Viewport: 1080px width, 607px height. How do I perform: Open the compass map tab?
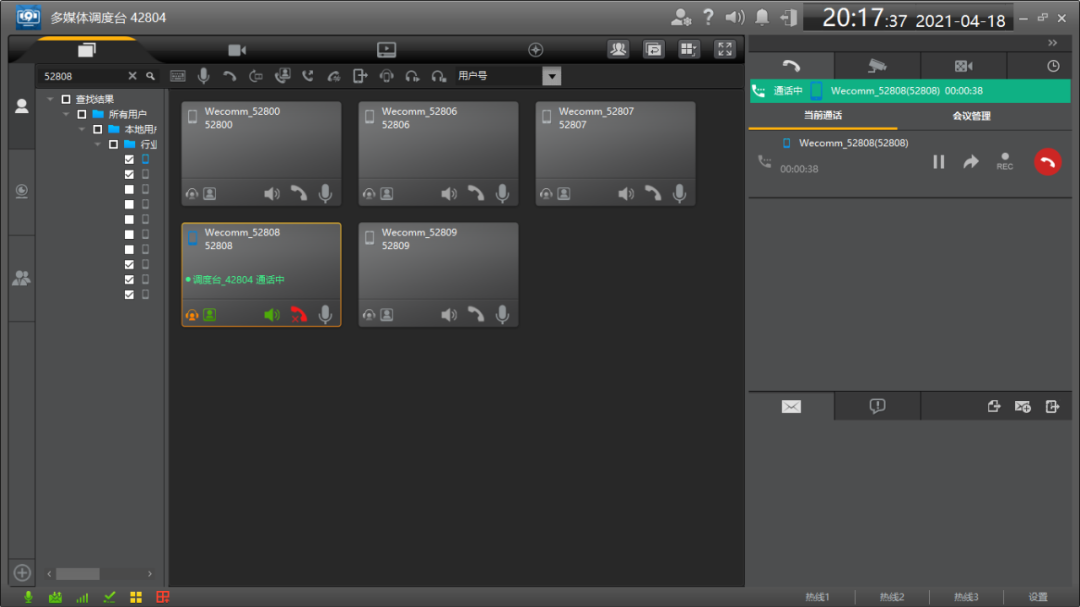point(536,50)
